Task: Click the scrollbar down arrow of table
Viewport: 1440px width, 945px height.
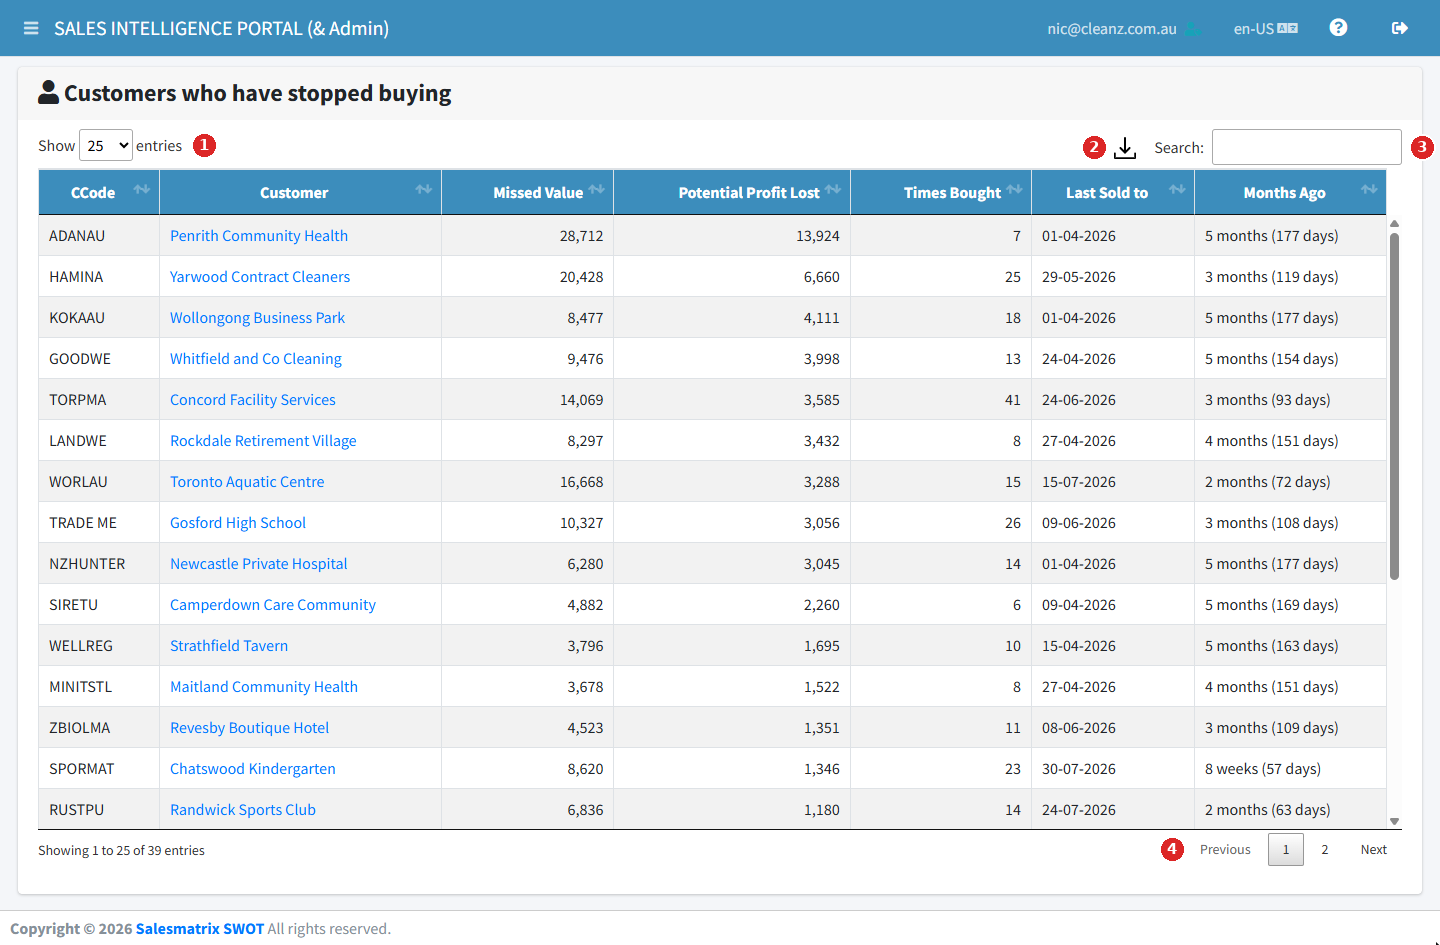Action: (1394, 822)
